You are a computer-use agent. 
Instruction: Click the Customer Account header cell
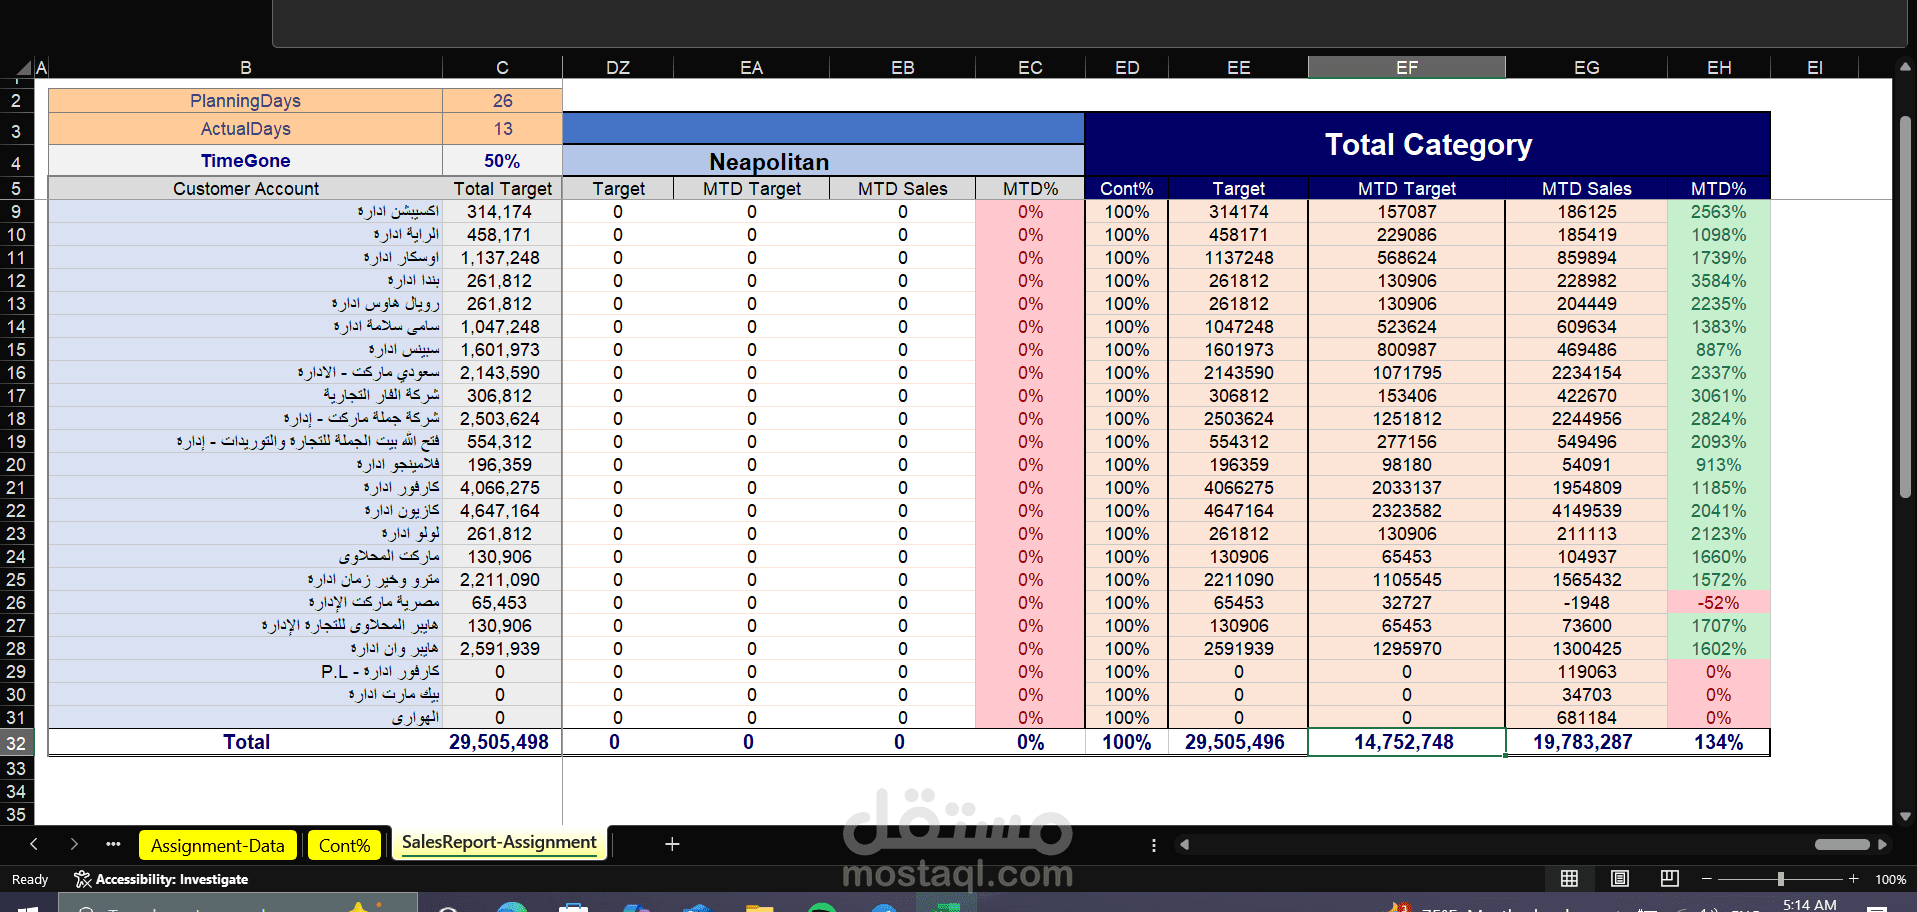click(246, 189)
